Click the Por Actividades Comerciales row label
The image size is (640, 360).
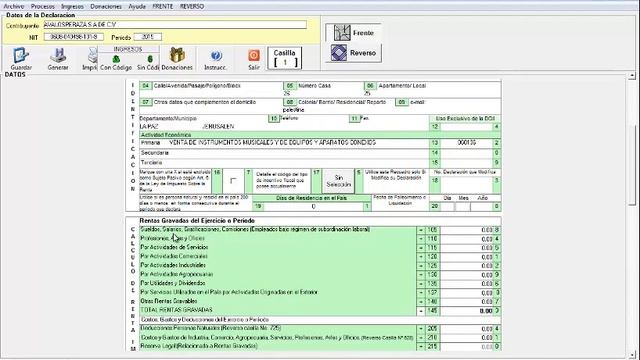point(174,256)
